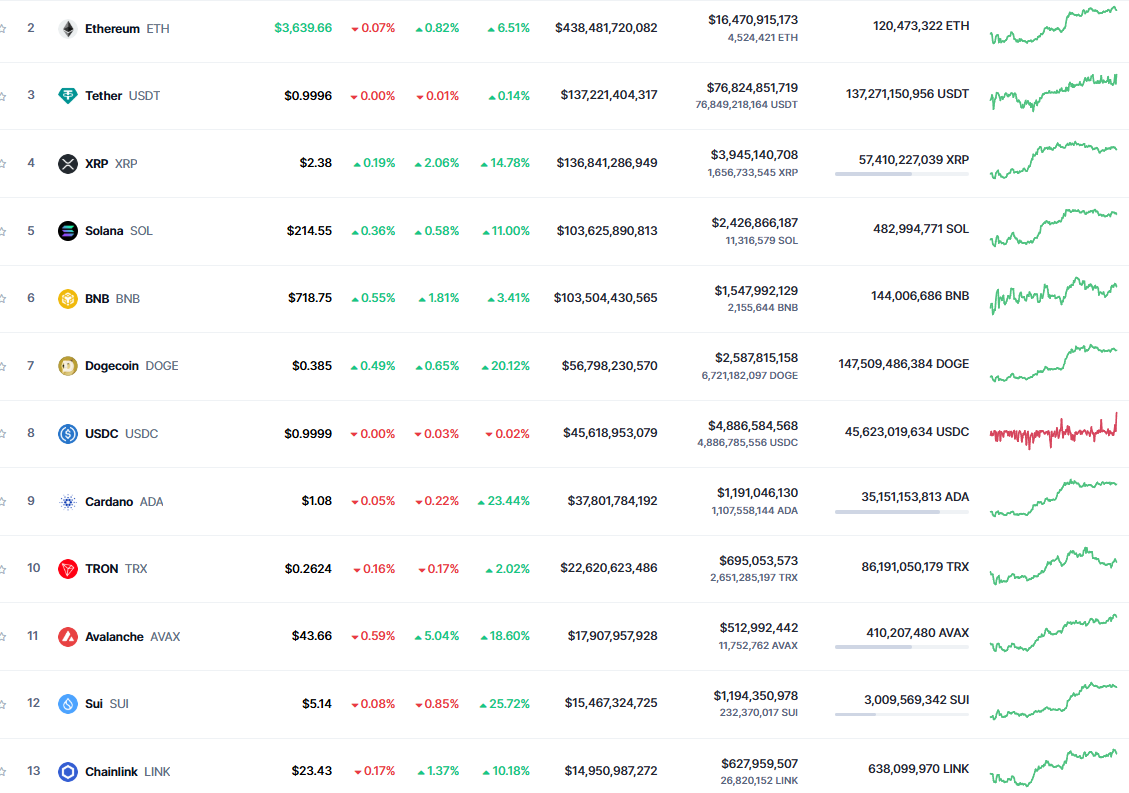Toggle TRON watchlist star
The width and height of the screenshot is (1129, 793).
[x=3, y=569]
